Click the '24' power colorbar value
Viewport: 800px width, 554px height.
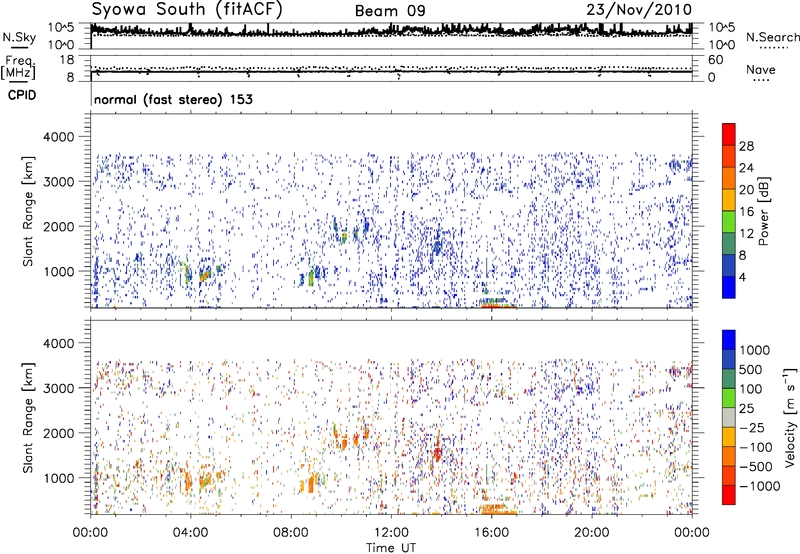(x=746, y=168)
